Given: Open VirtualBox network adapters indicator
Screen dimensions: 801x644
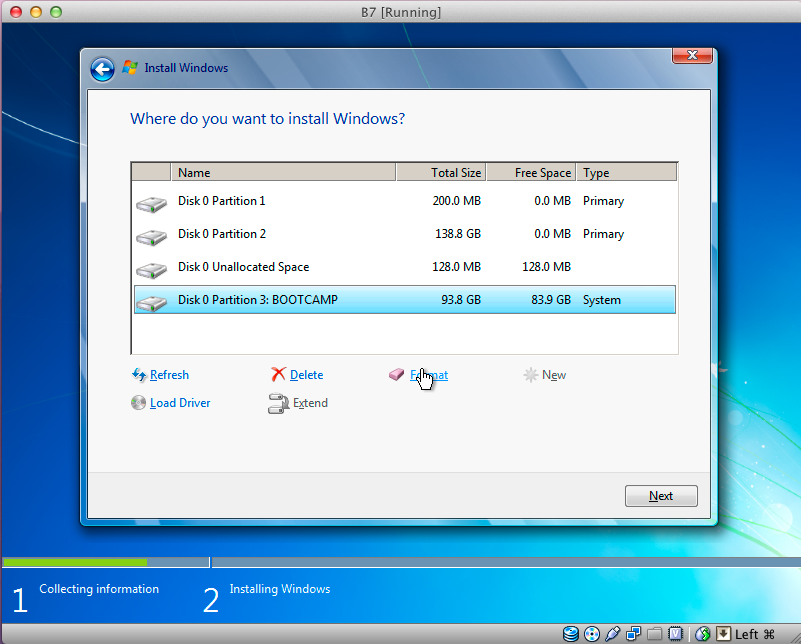Looking at the screenshot, I should [x=633, y=634].
